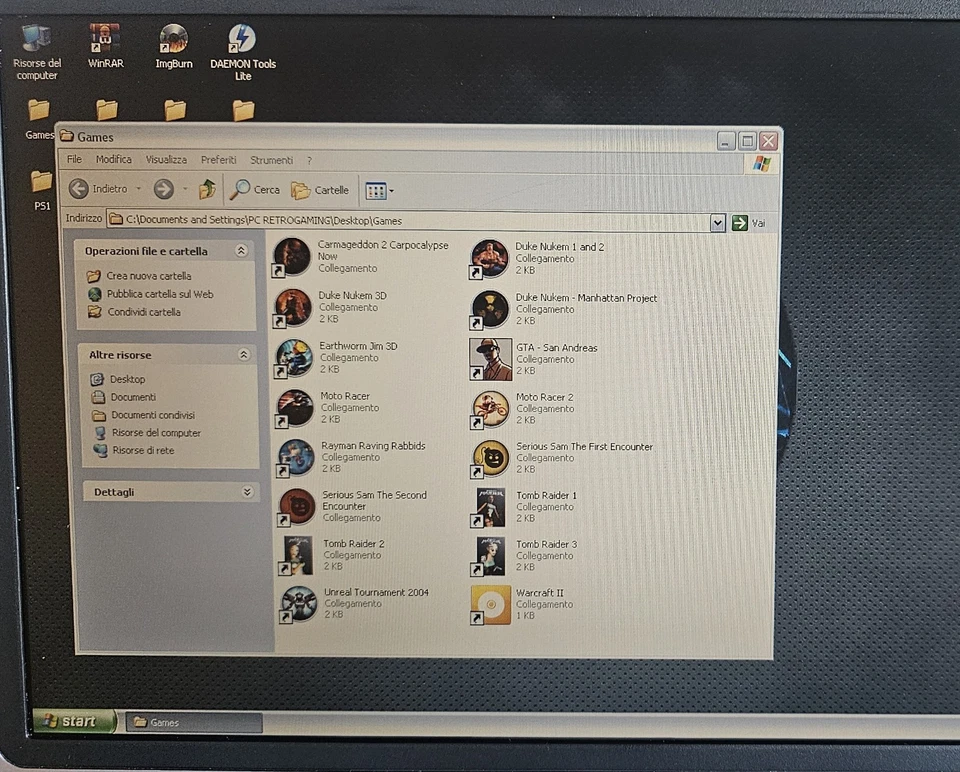Screen dimensions: 960x772
Task: Open the forward history dropdown arrow
Action: [185, 189]
